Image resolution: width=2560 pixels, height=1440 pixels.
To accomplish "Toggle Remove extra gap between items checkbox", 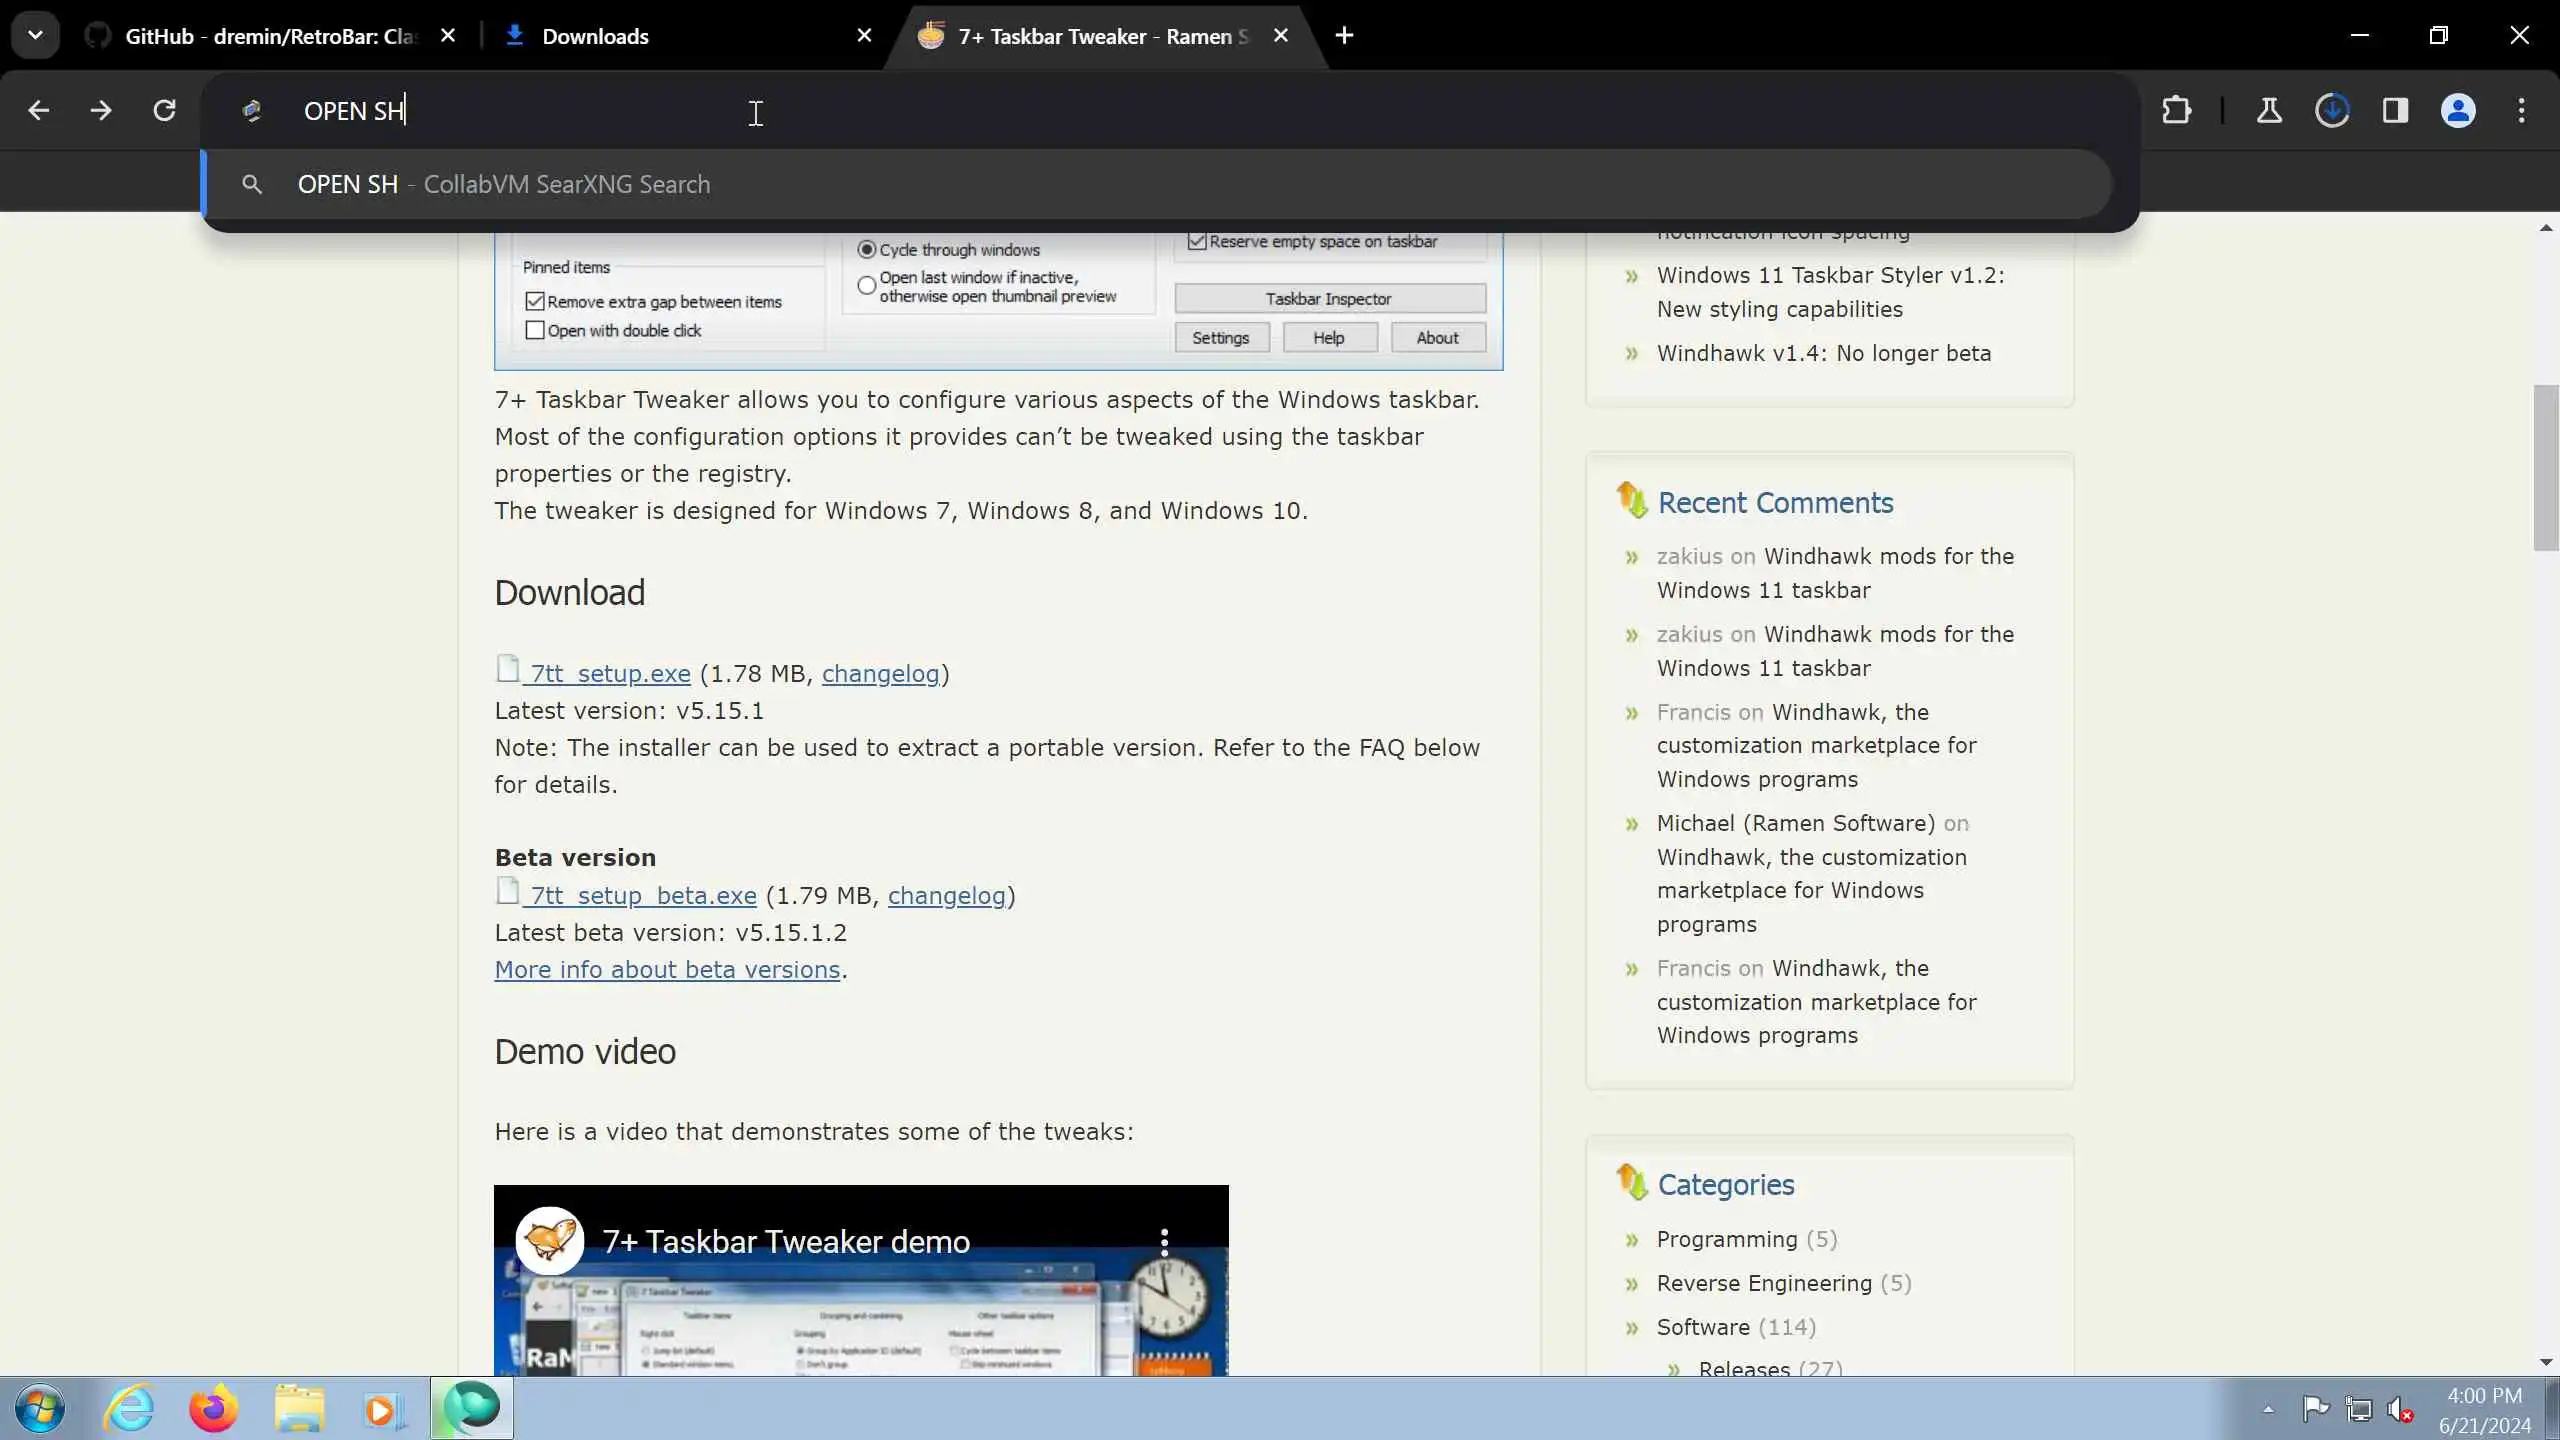I will (535, 301).
